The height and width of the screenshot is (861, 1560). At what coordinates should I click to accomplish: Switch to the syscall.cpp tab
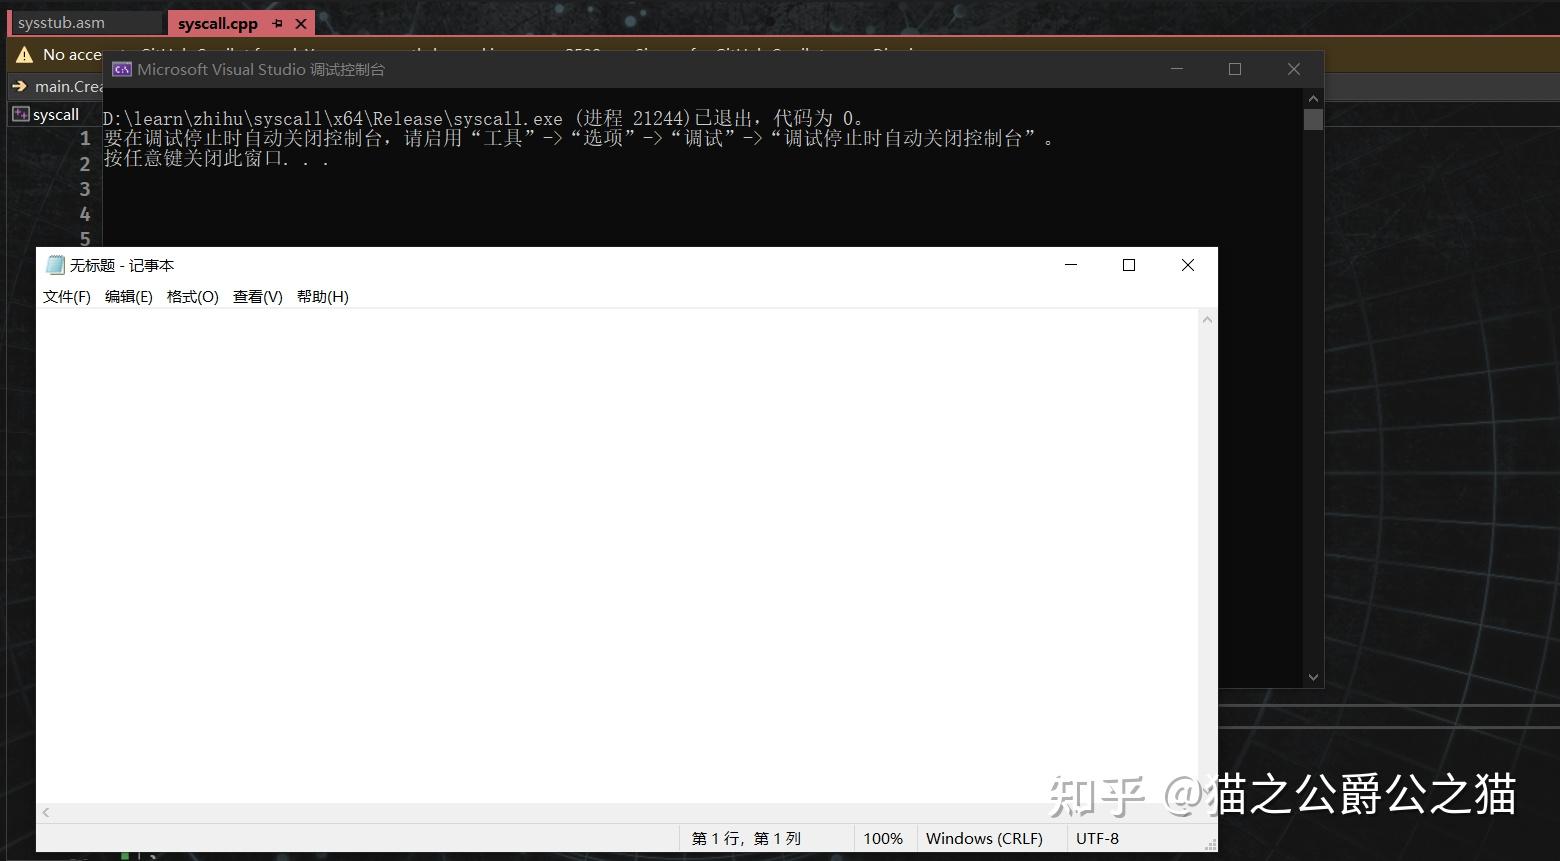pyautogui.click(x=216, y=22)
